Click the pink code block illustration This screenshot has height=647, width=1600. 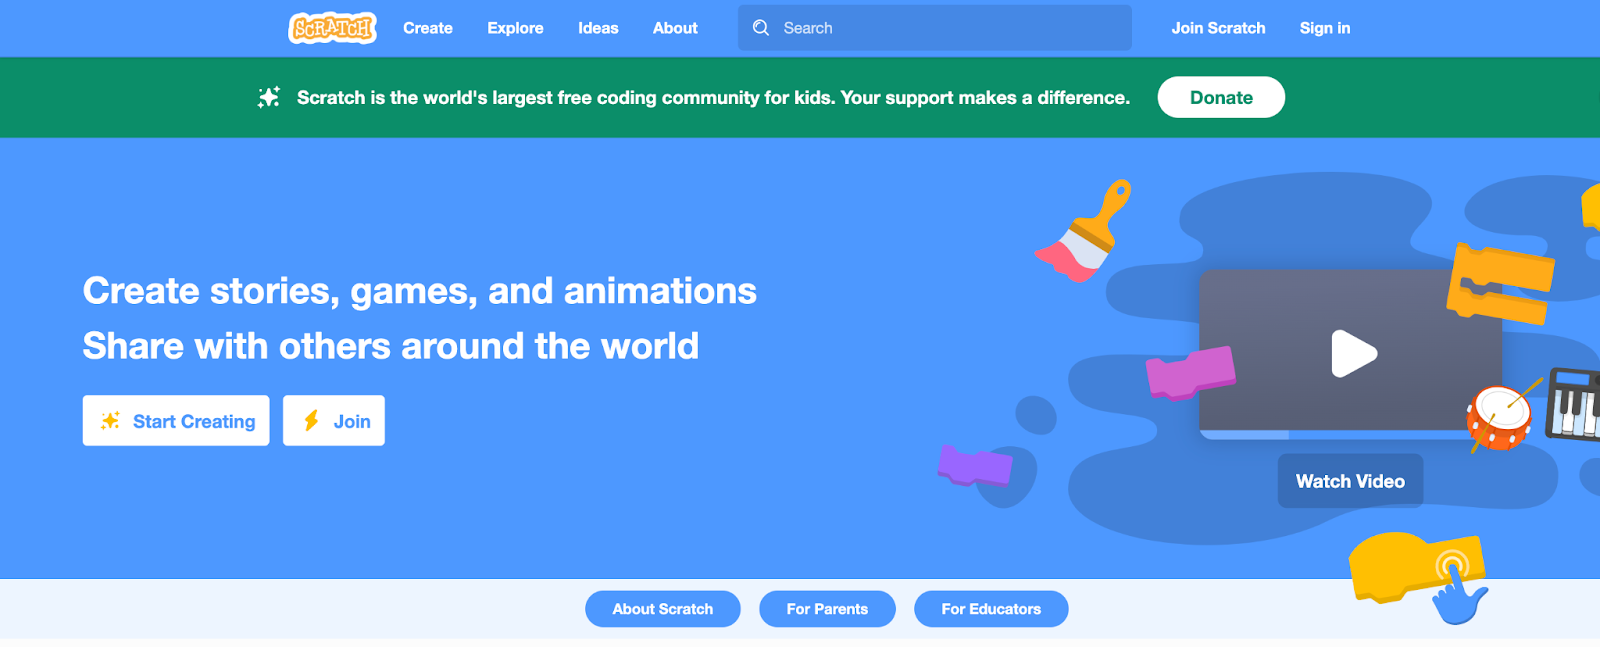point(1189,372)
